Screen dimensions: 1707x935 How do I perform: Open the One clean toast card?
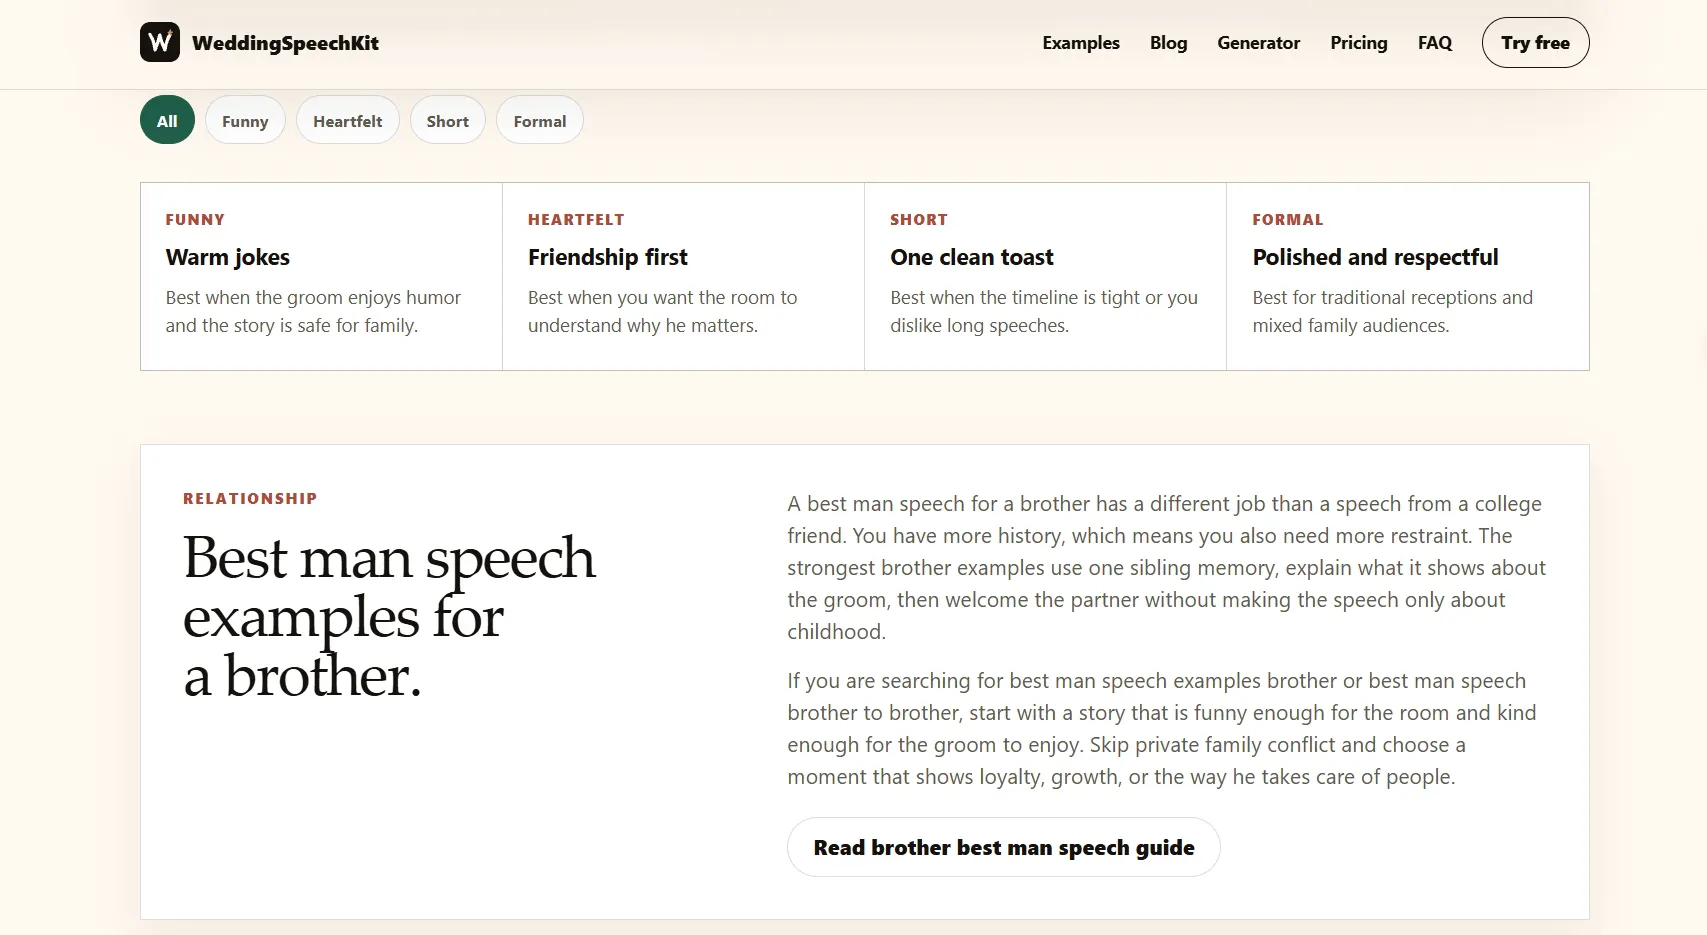pos(1045,276)
